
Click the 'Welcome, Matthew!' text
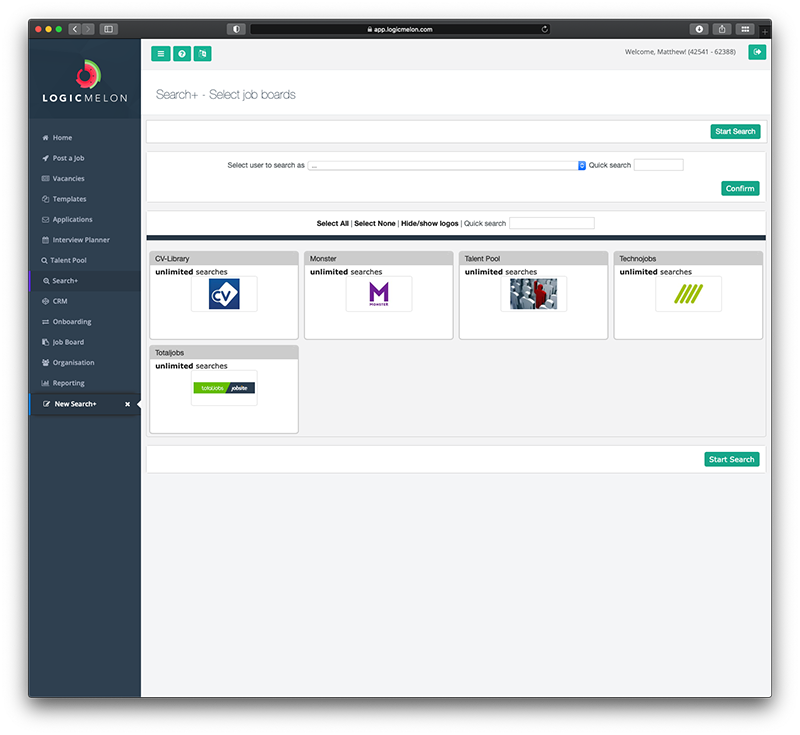656,52
